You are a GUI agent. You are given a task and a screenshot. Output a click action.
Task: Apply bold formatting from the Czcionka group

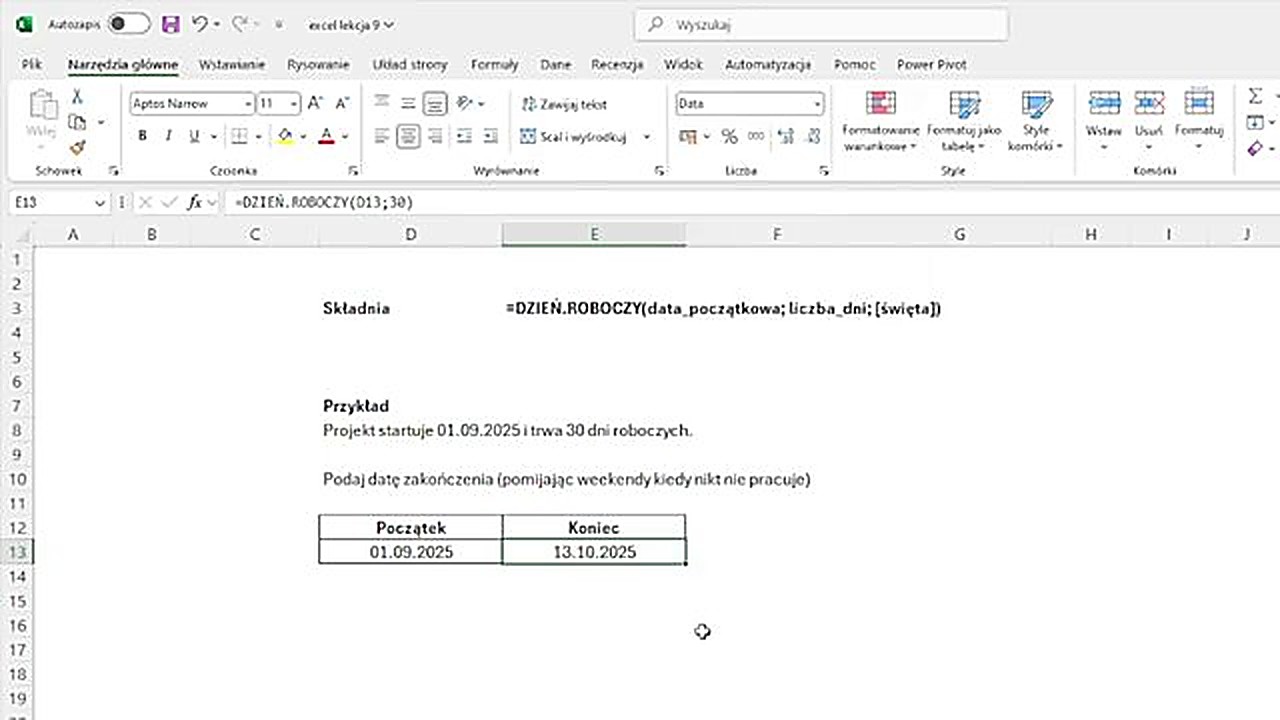(x=142, y=136)
